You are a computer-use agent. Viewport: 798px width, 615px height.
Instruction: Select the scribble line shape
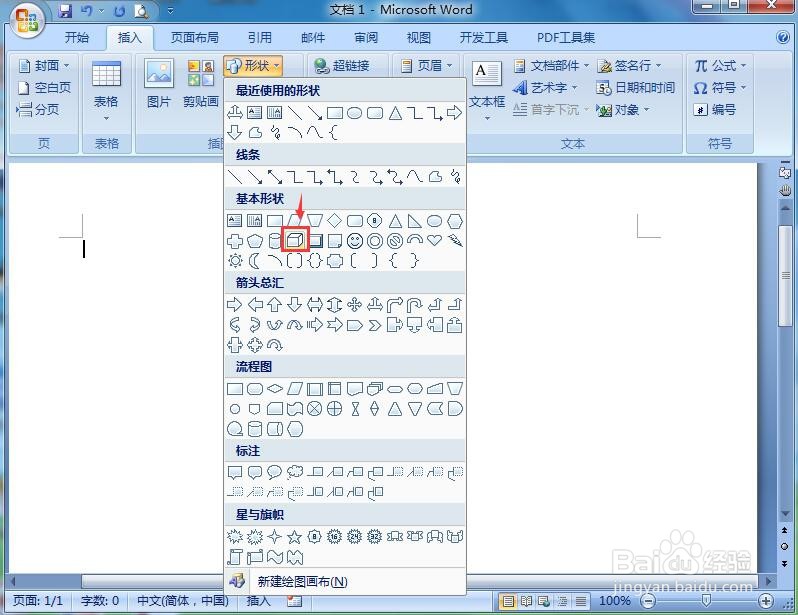pos(454,177)
